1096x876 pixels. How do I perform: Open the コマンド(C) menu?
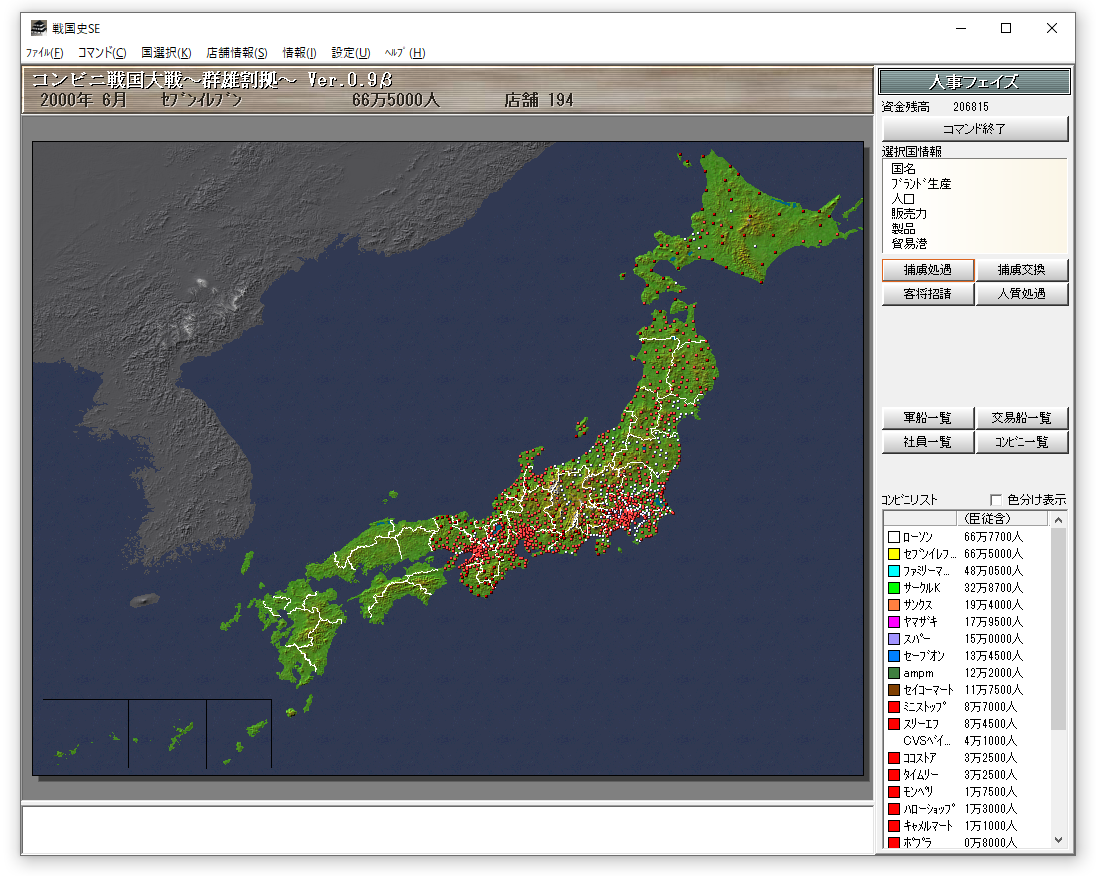[x=102, y=53]
